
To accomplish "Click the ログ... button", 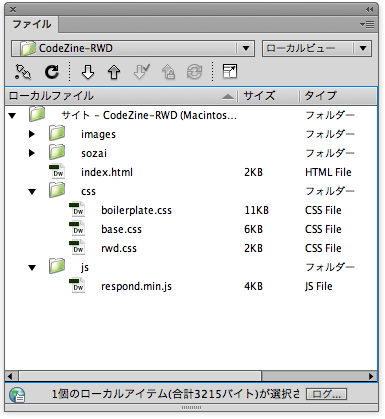I will tap(326, 394).
